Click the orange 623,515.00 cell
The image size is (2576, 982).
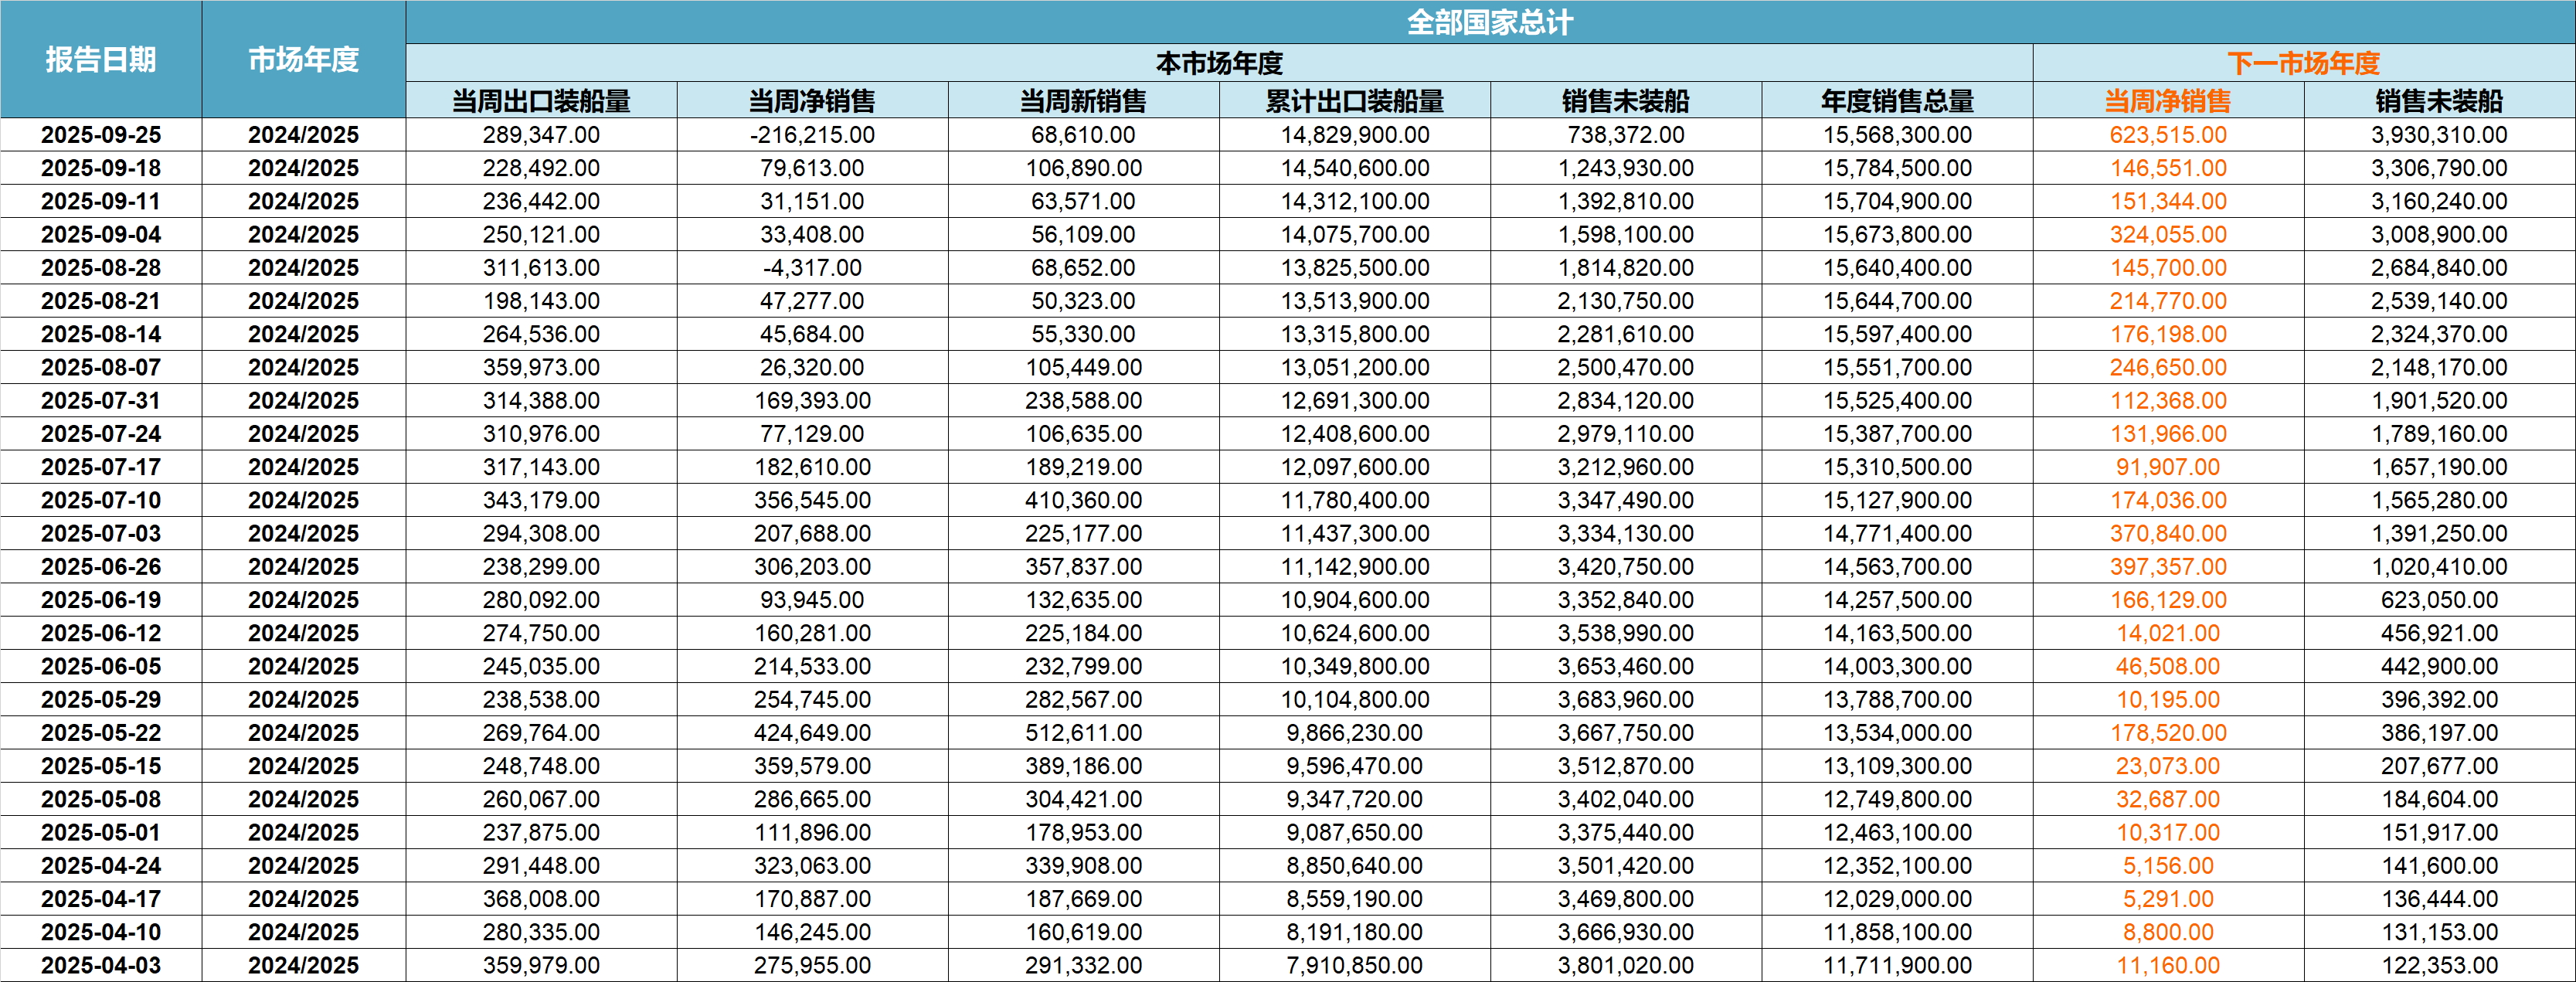(2167, 135)
